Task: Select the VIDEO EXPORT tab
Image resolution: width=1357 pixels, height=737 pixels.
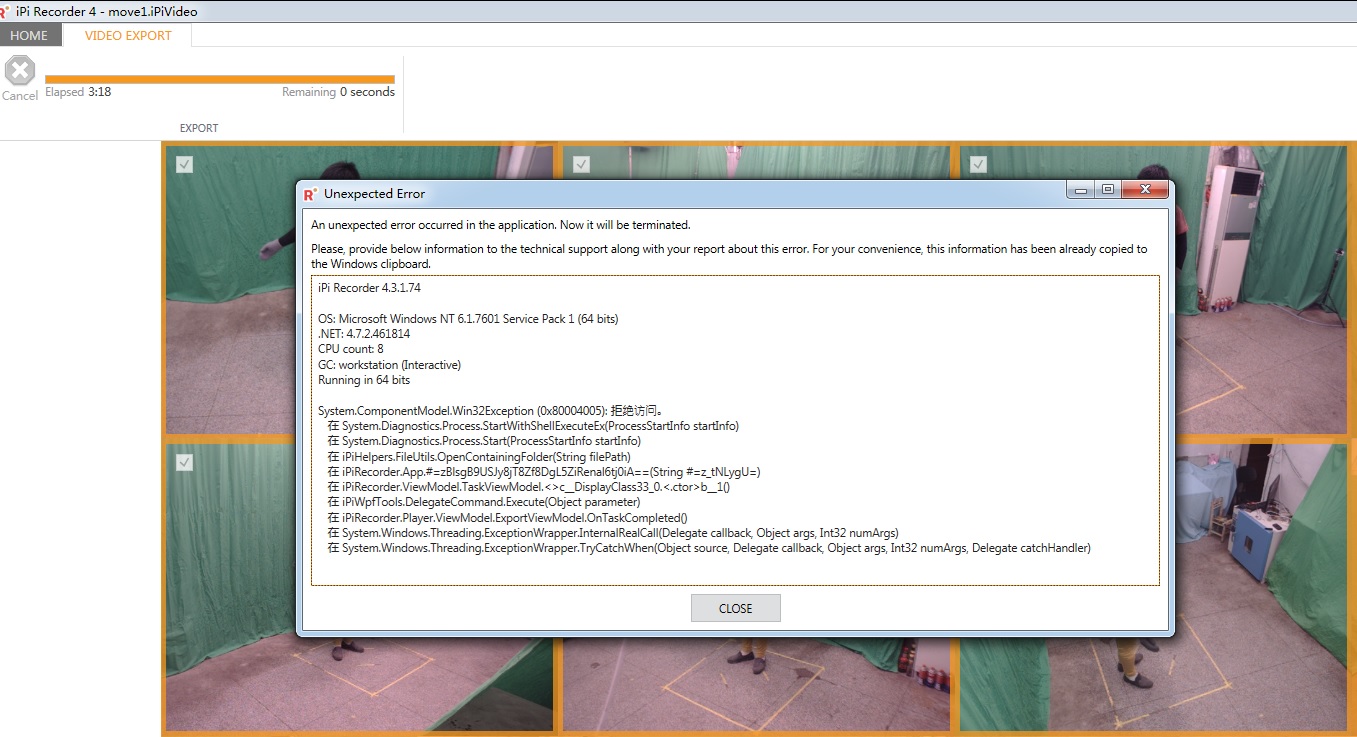Action: click(x=128, y=35)
